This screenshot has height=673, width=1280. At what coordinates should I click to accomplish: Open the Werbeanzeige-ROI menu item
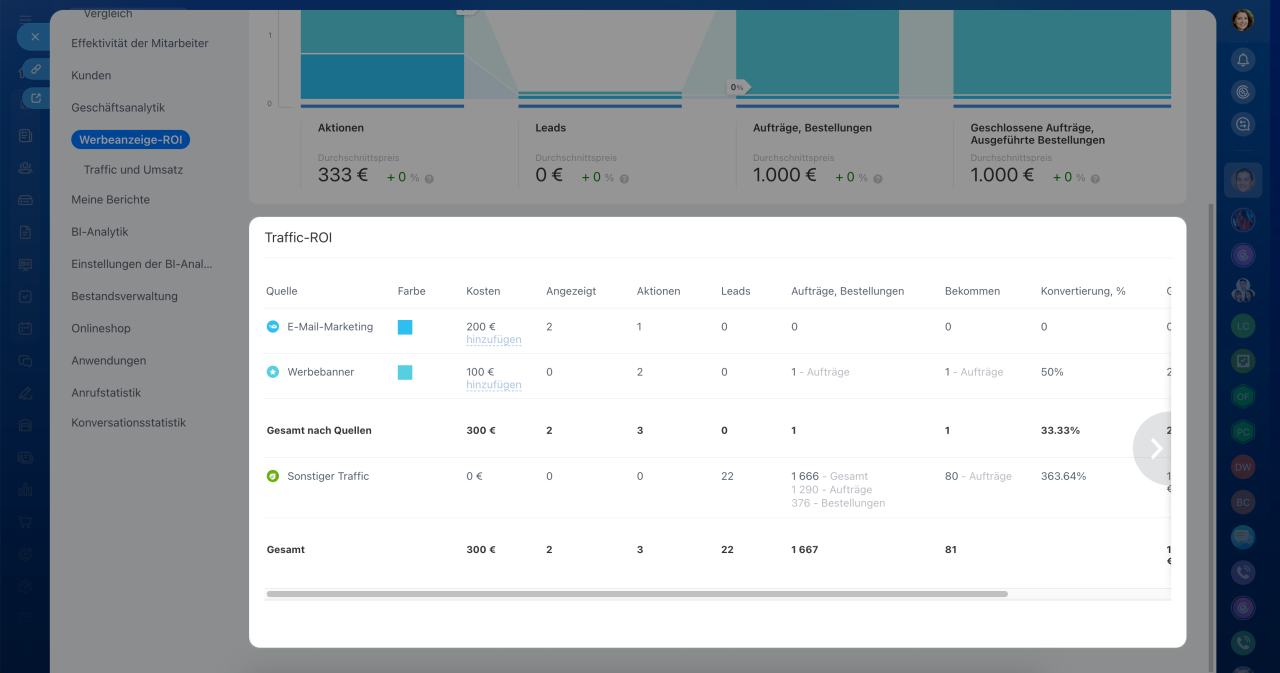131,140
